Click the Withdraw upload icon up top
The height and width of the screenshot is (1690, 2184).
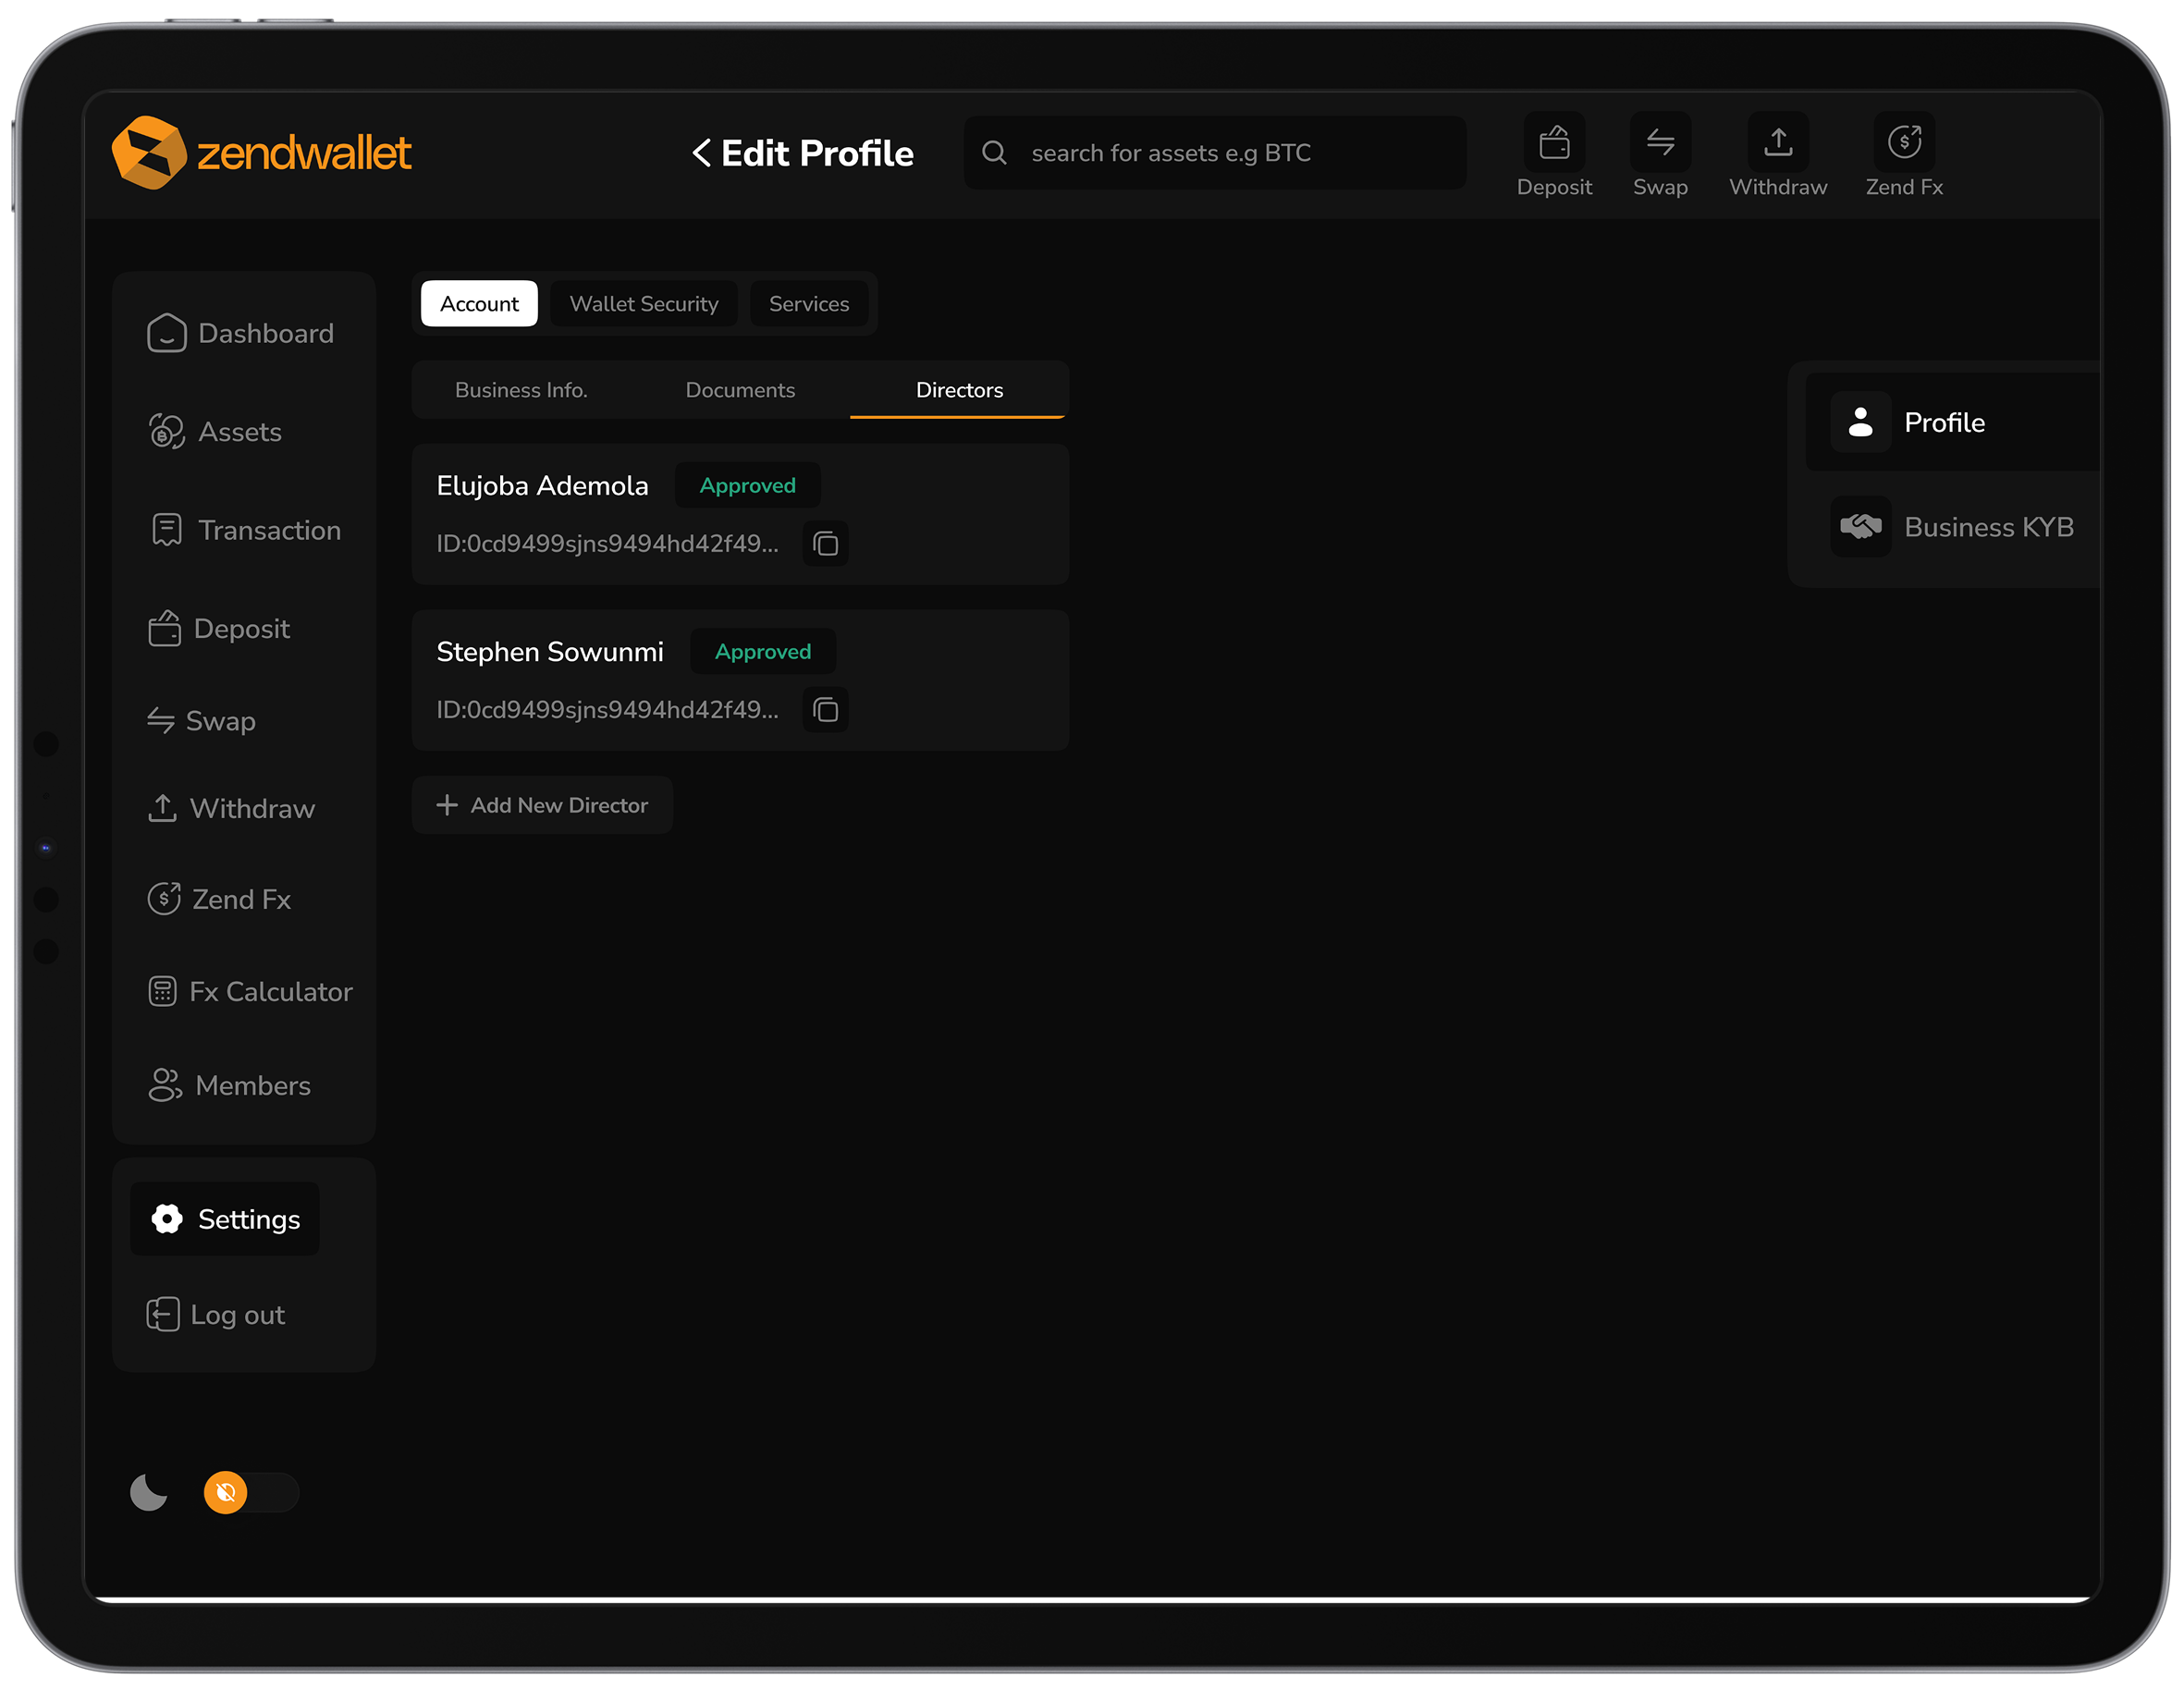[x=1777, y=155]
